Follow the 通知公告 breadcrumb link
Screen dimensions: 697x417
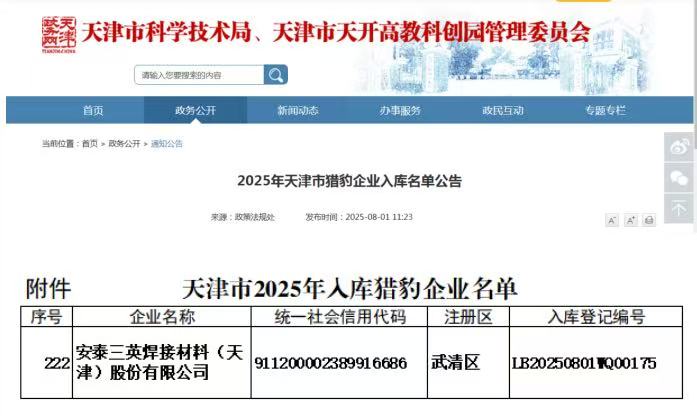click(x=167, y=144)
